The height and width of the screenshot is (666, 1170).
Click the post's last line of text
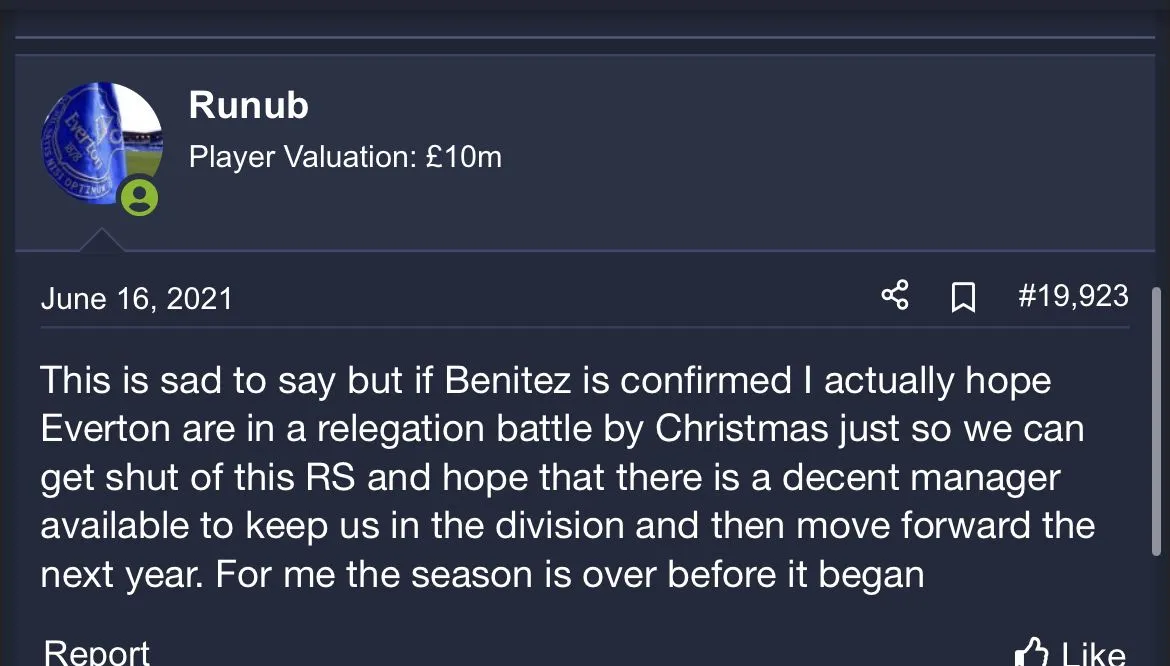click(x=482, y=574)
